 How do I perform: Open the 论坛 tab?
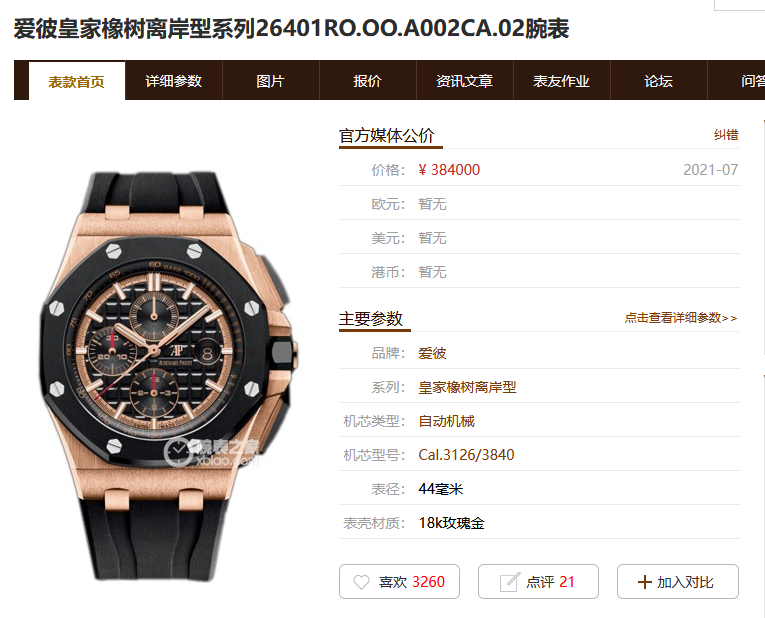click(659, 81)
